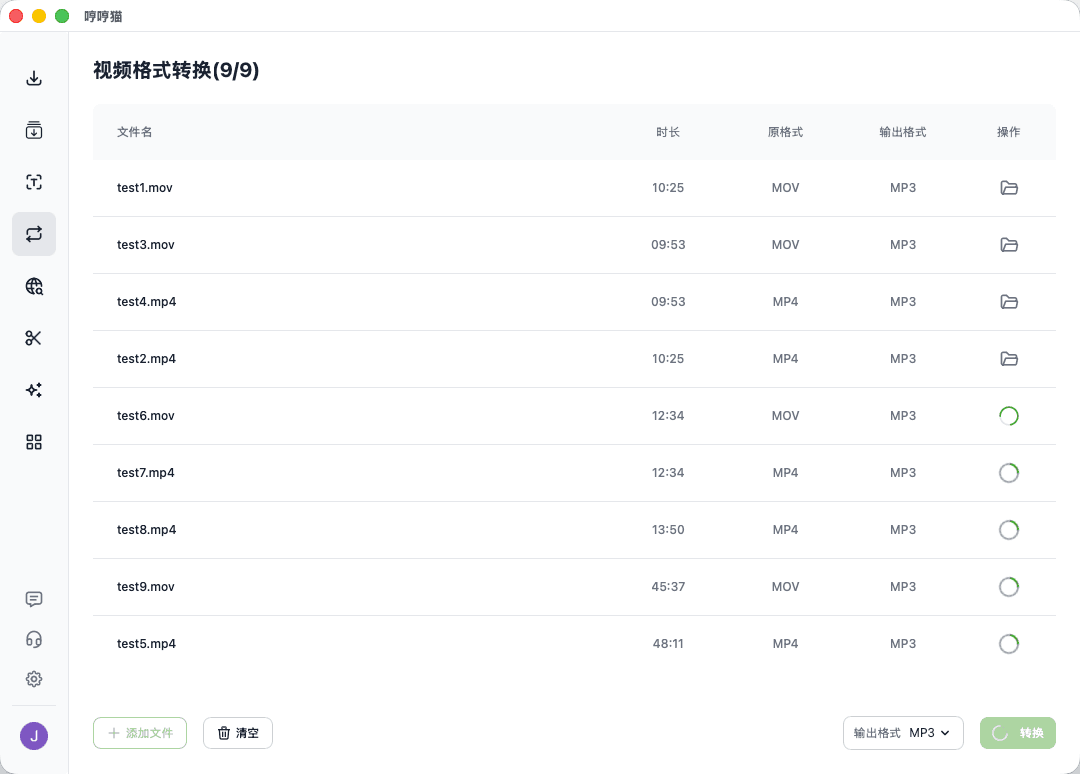
Task: Click the test6.mov conversion progress spinner
Action: [1009, 416]
